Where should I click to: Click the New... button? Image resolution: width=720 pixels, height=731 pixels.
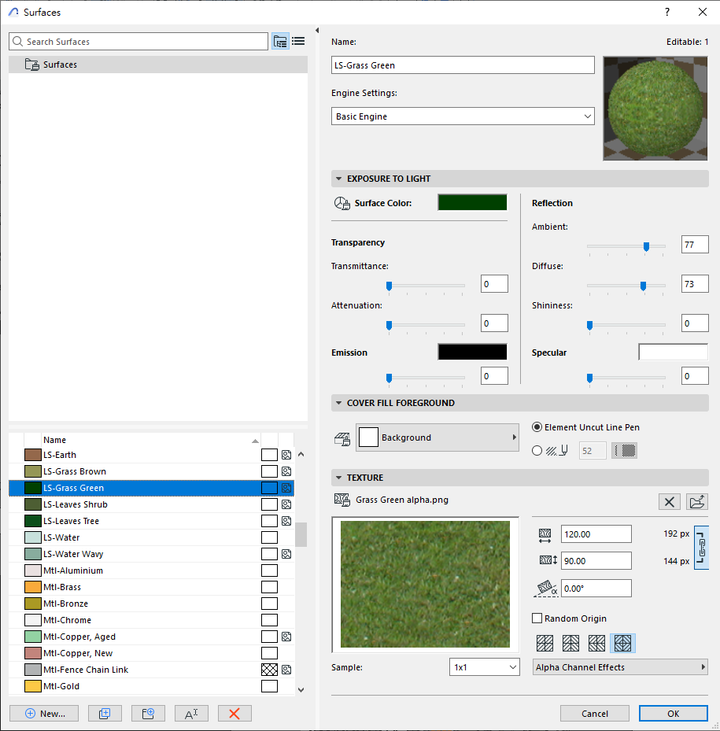tap(44, 713)
